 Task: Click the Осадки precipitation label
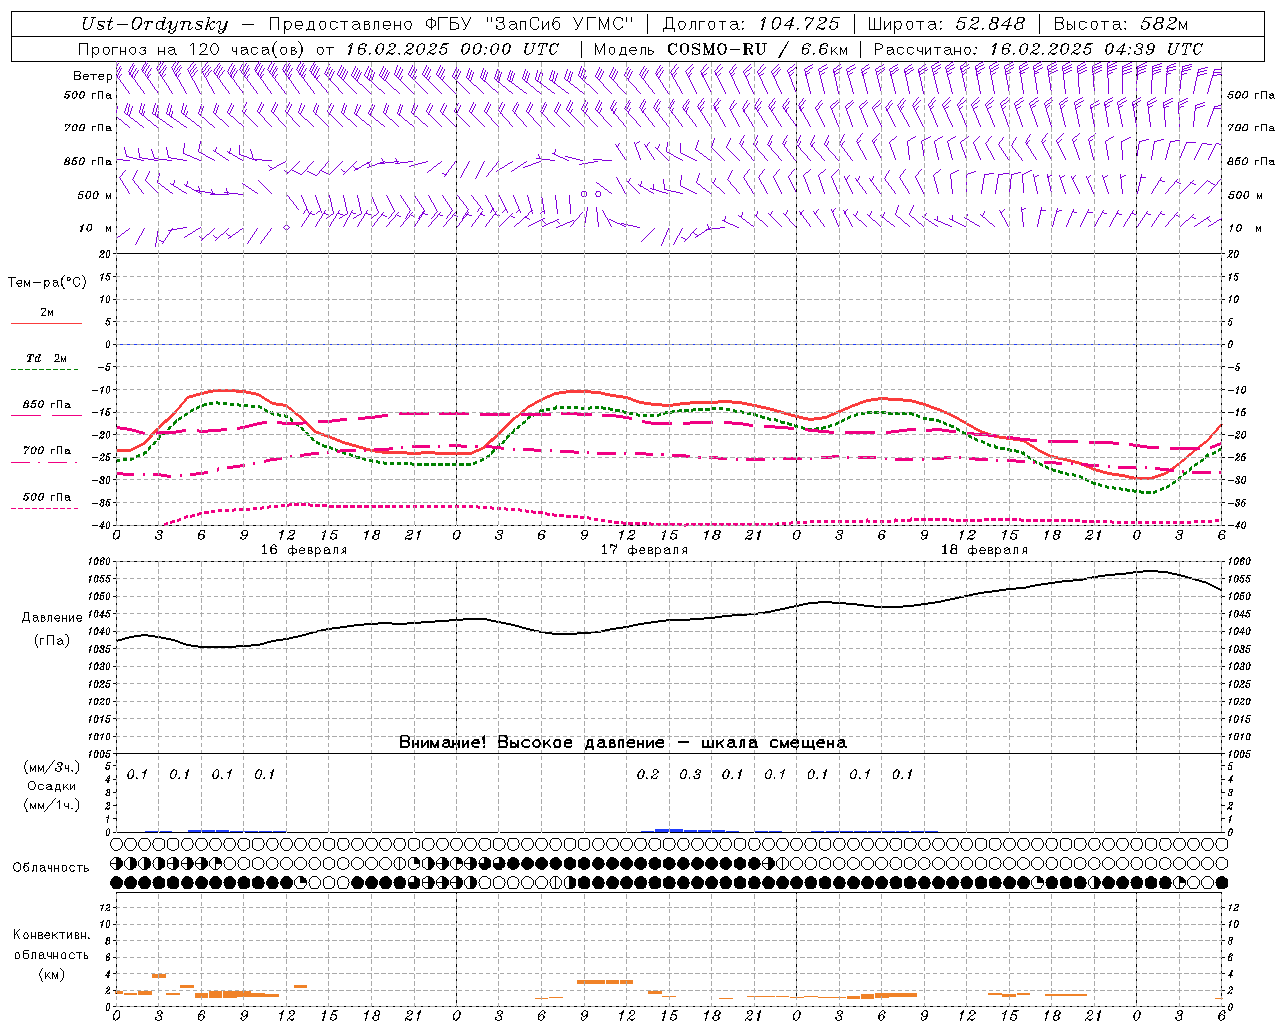pos(52,786)
